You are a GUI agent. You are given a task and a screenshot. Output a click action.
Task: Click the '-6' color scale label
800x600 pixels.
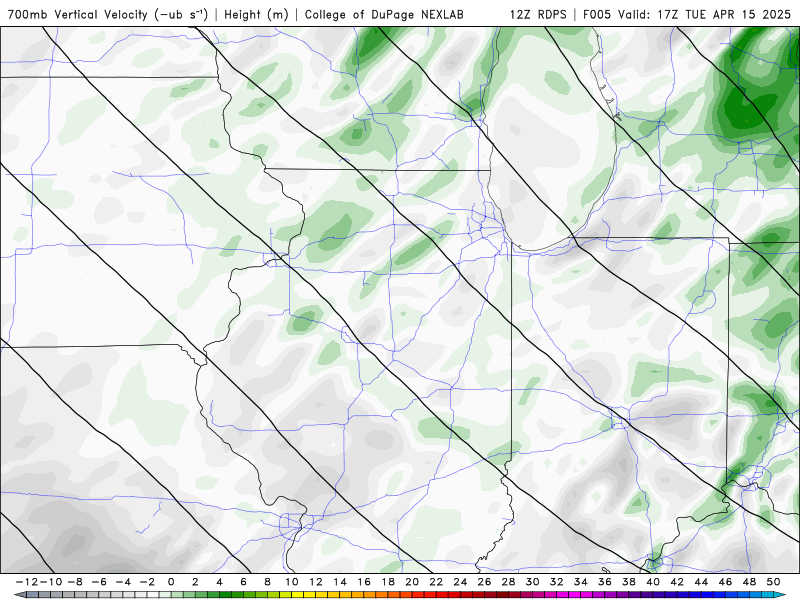click(x=98, y=582)
